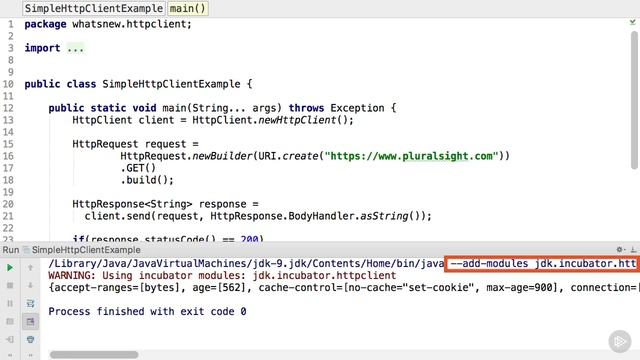Click 'newBuilder' method call on line 16
The width and height of the screenshot is (640, 360).
click(222, 156)
